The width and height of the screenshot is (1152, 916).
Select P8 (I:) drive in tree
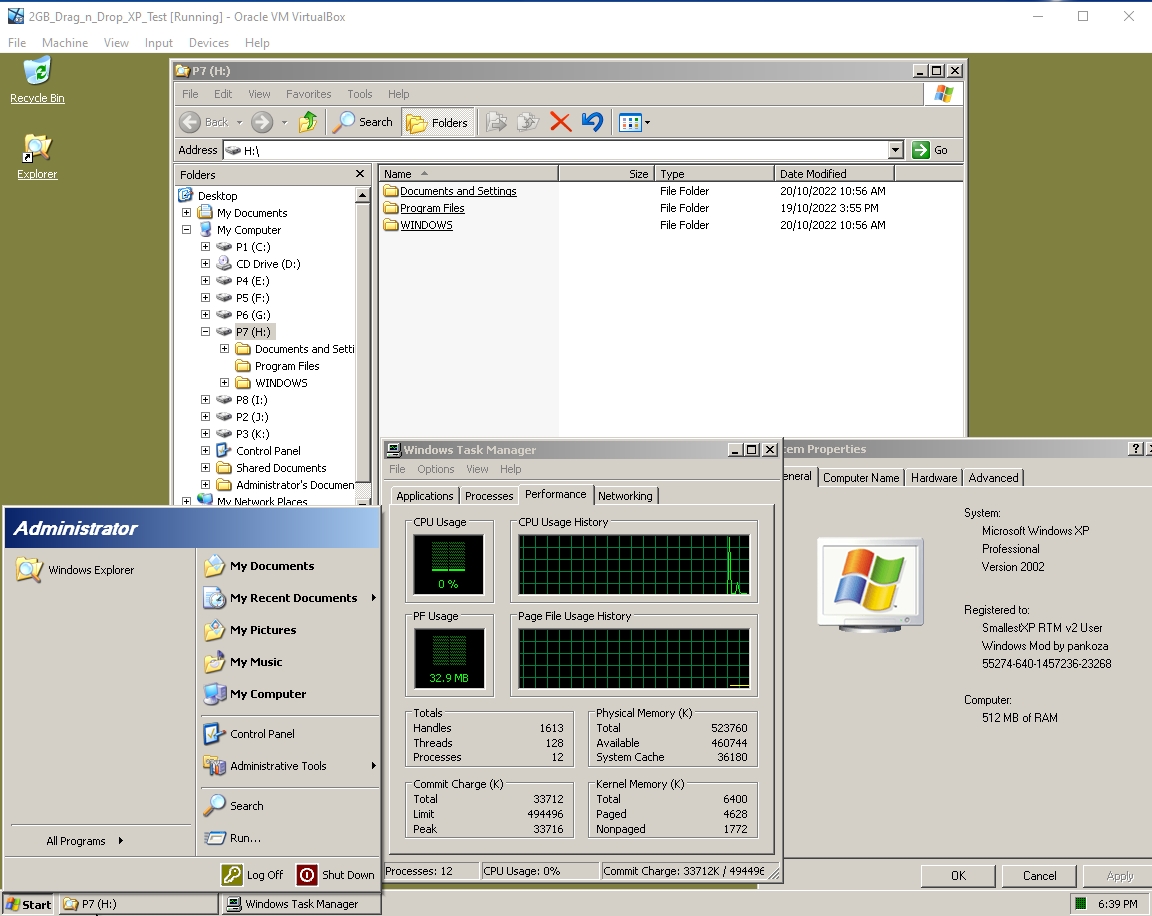(251, 400)
